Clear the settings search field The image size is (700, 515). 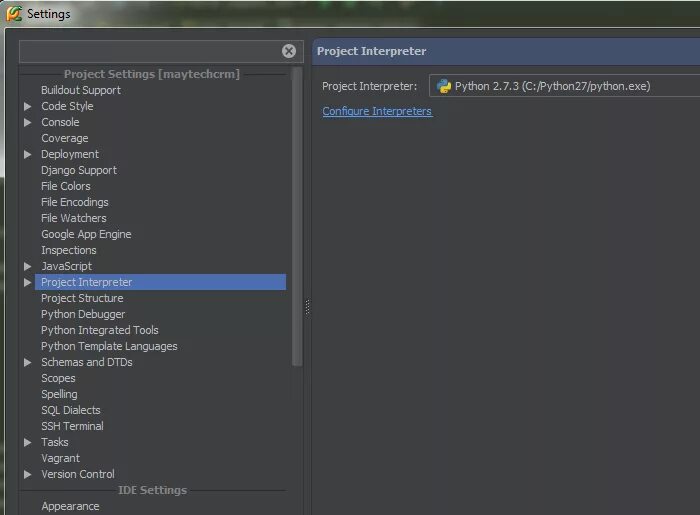pos(289,51)
